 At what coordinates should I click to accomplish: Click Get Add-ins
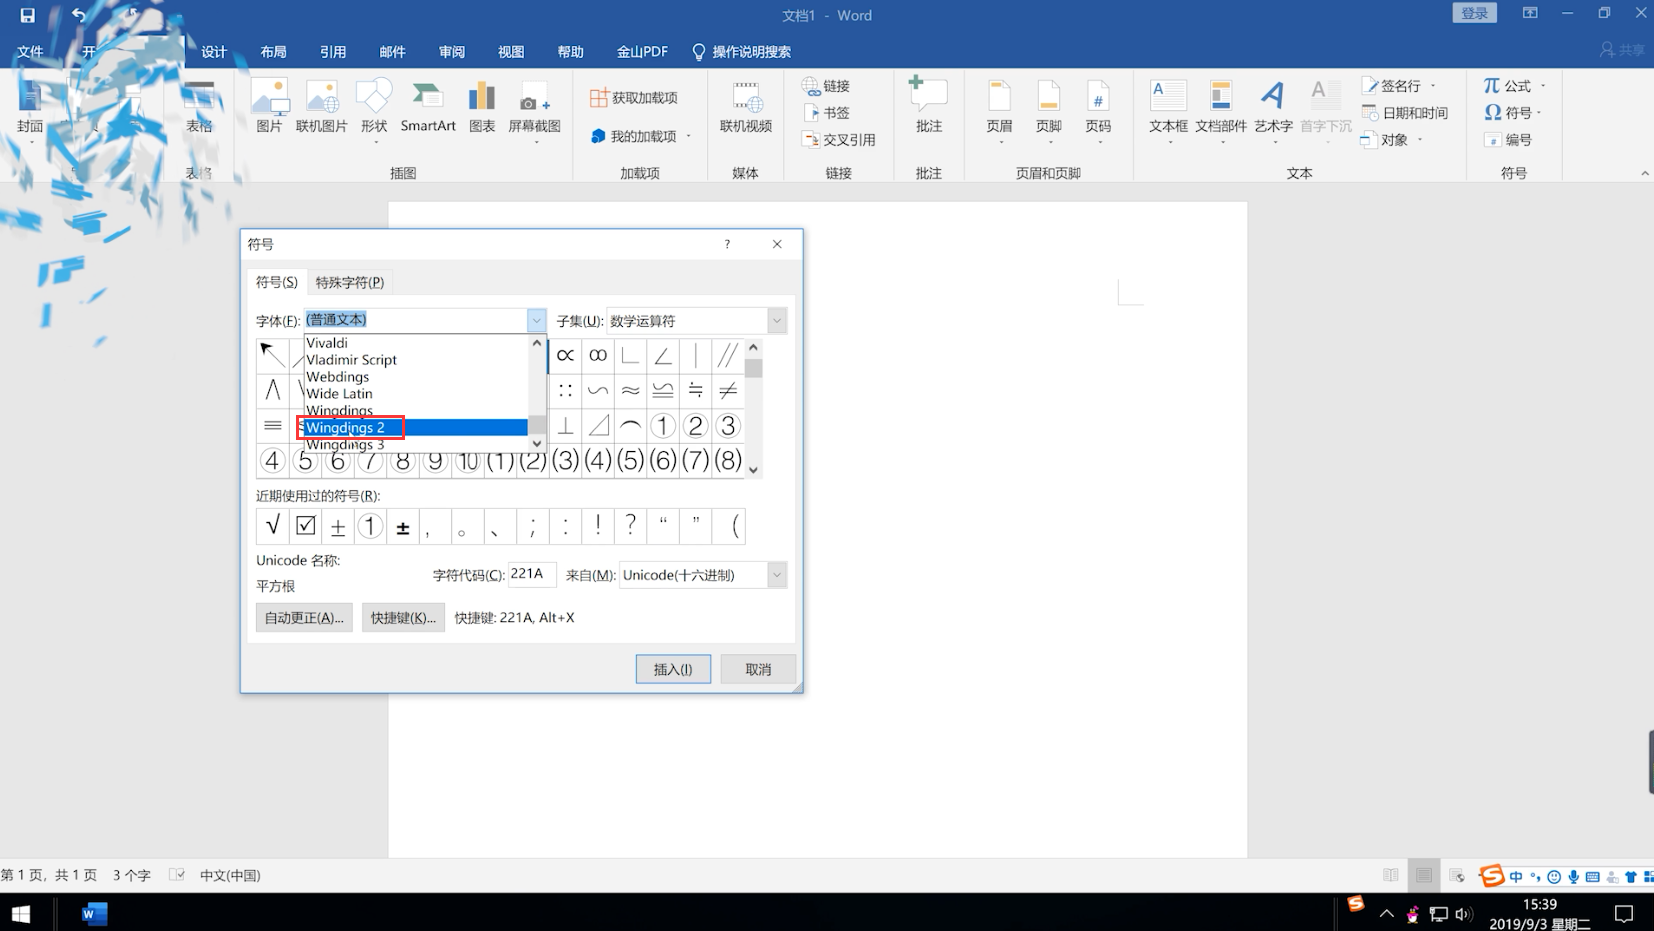[634, 97]
